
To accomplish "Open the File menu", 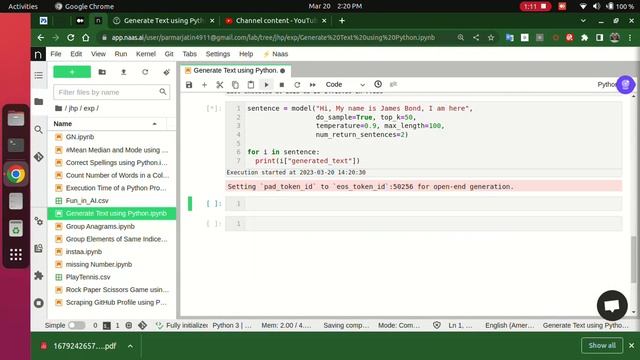I will point(56,54).
